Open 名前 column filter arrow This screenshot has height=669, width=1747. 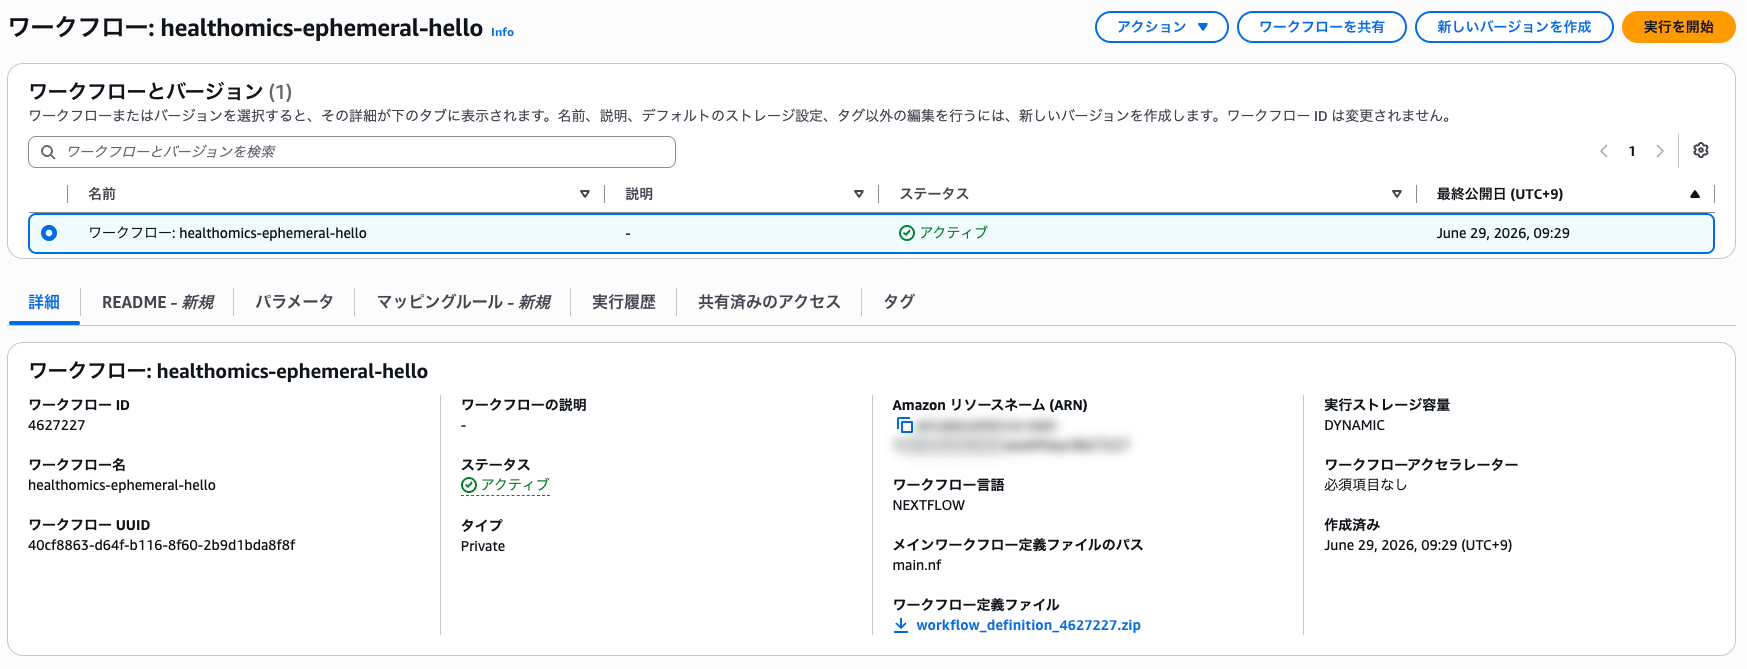click(x=585, y=194)
